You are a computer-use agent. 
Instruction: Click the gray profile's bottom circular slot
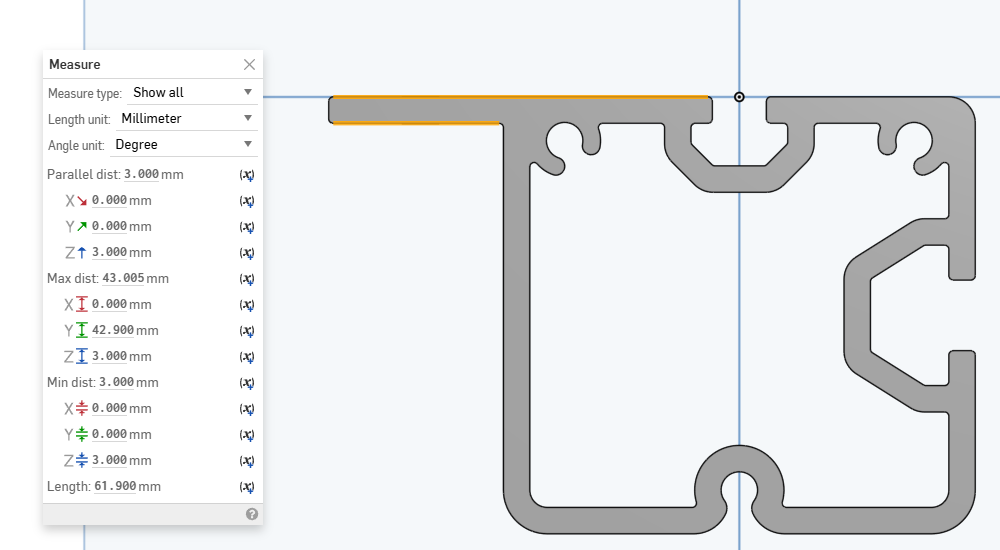tap(739, 482)
